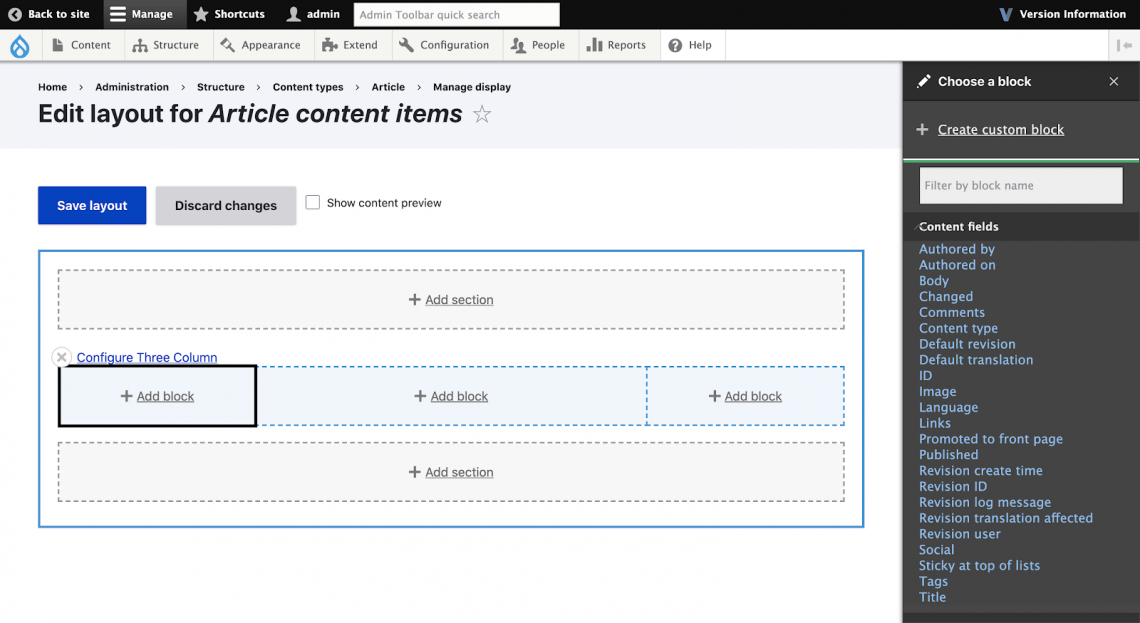Image resolution: width=1140 pixels, height=623 pixels.
Task: Click the Drupal logo home icon
Action: (19, 45)
